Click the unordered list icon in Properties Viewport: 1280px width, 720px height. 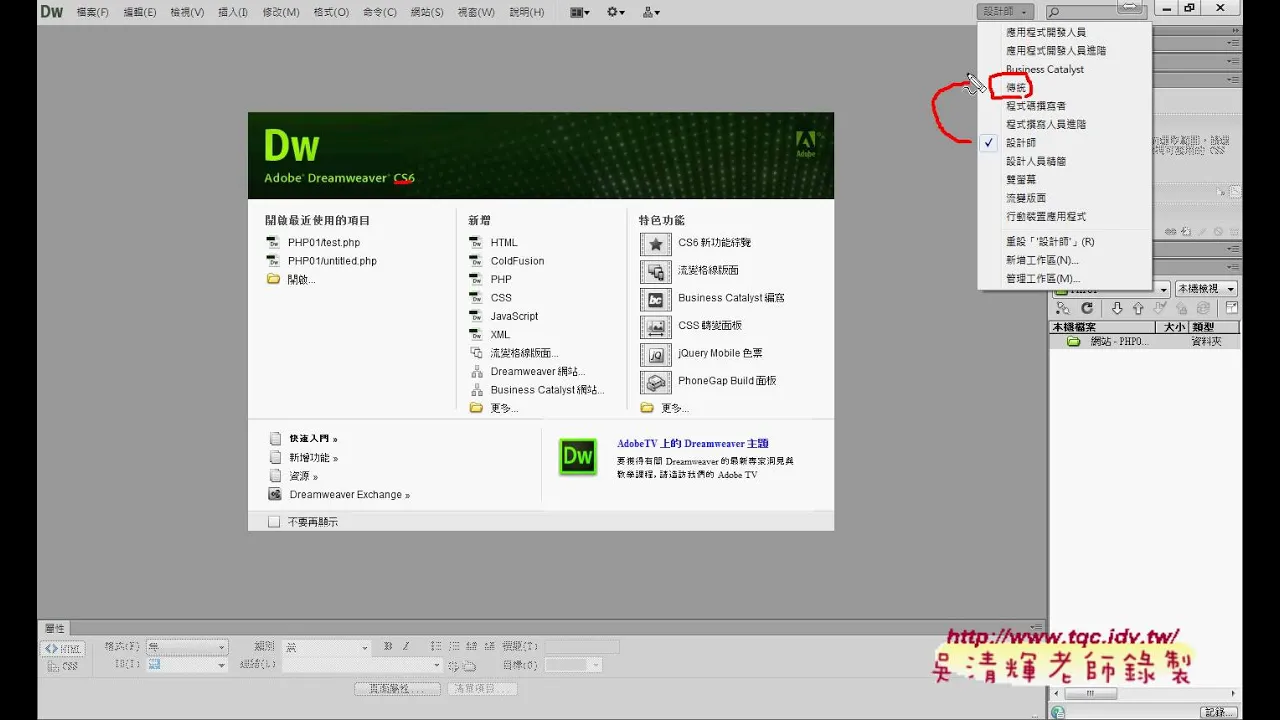coord(436,647)
